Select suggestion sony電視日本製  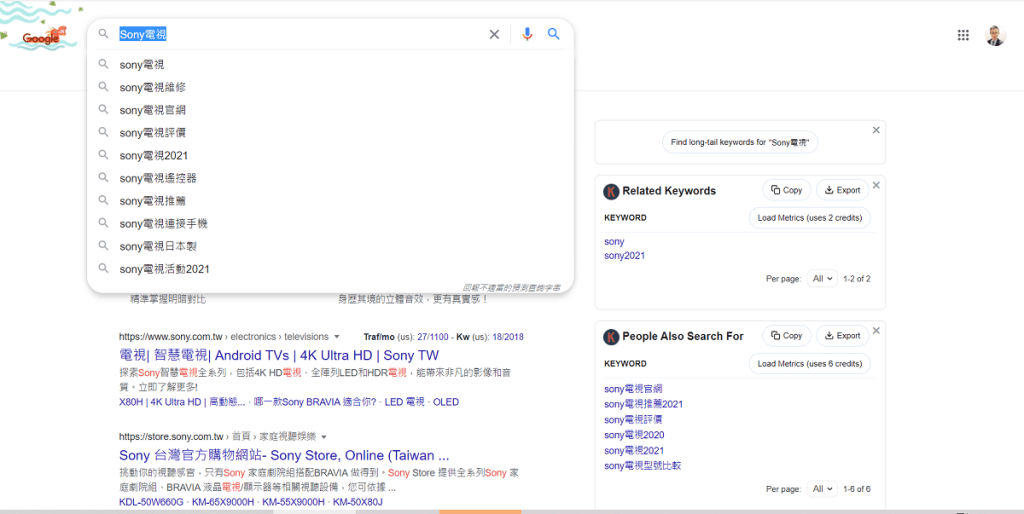[x=330, y=246]
